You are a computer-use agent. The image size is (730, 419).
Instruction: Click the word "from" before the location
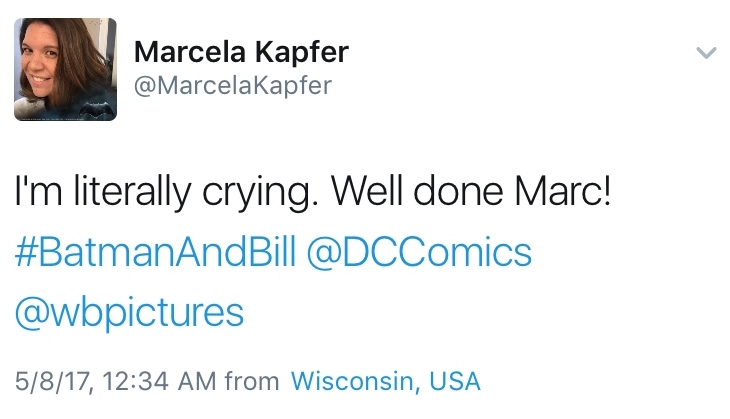[251, 381]
